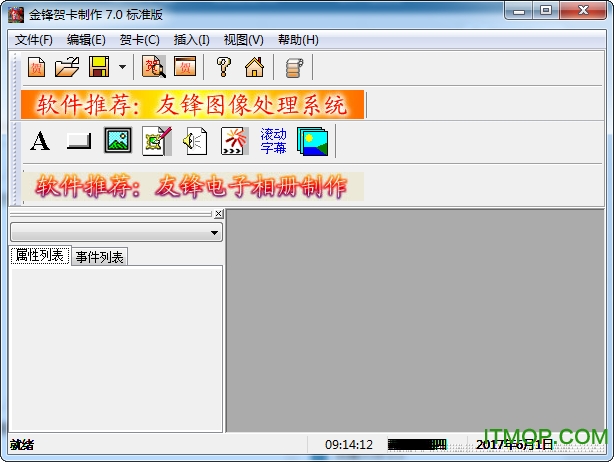Switch to the 属性列表 tab
This screenshot has width=614, height=462.
click(40, 256)
